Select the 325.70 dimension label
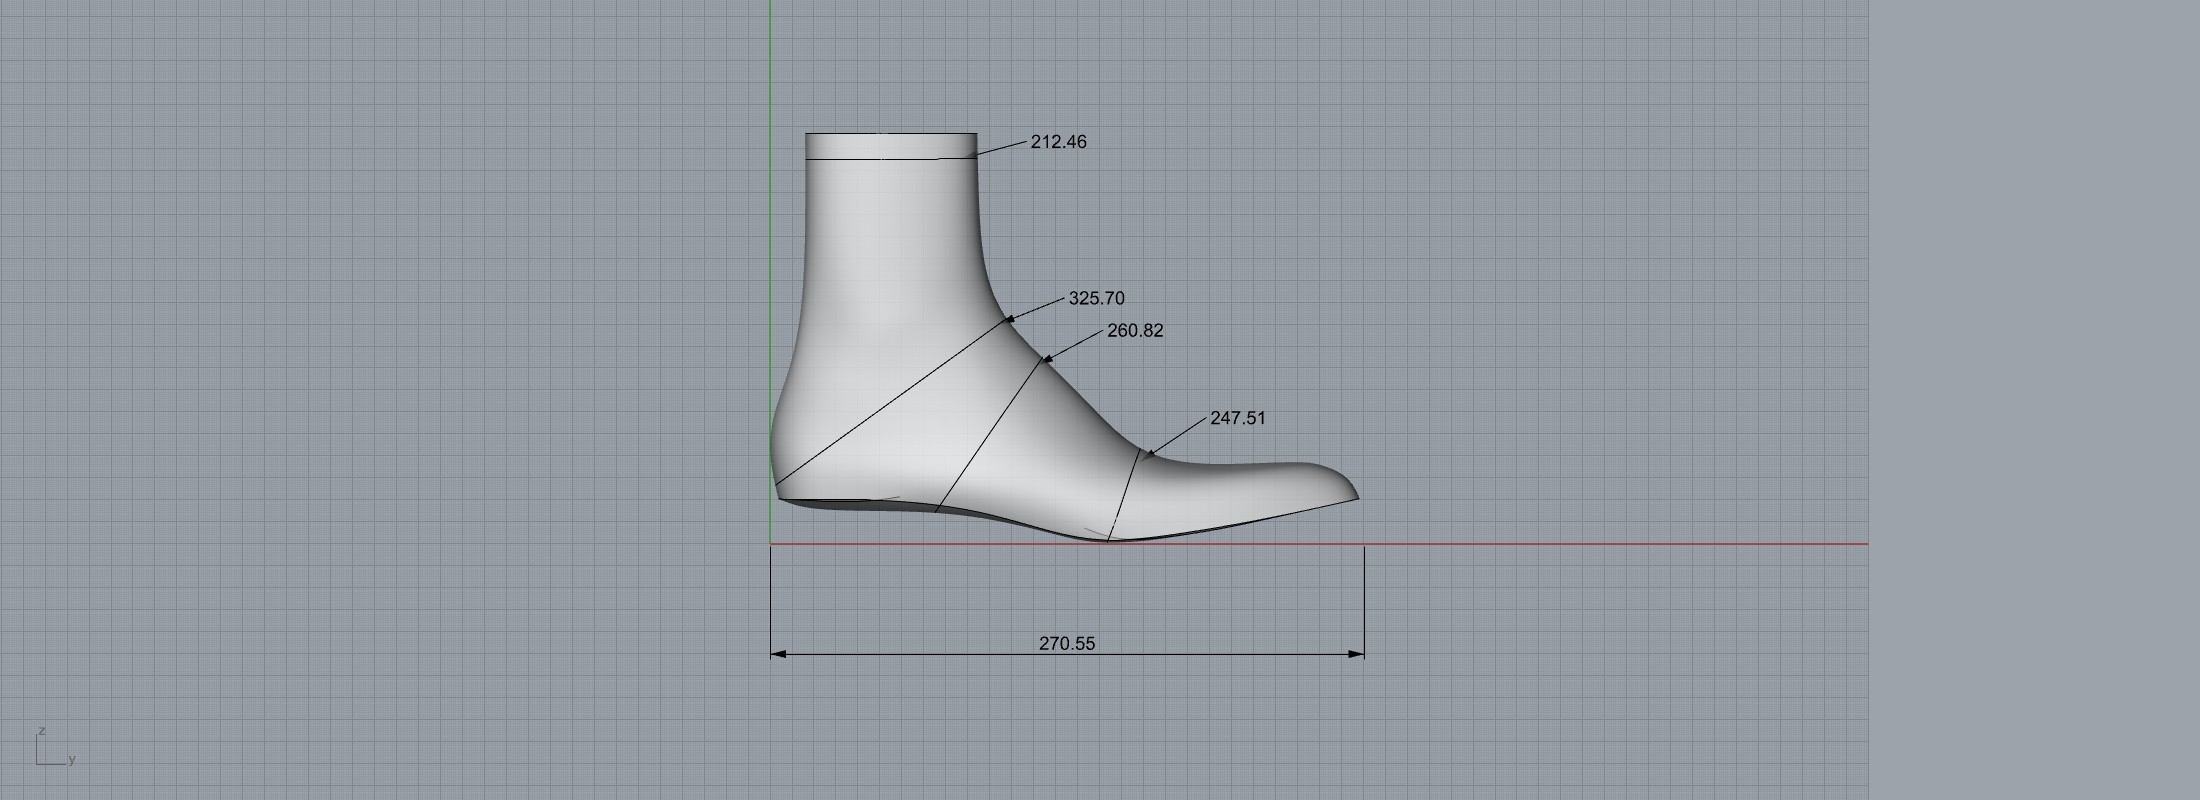This screenshot has width=2200, height=800. (1096, 298)
